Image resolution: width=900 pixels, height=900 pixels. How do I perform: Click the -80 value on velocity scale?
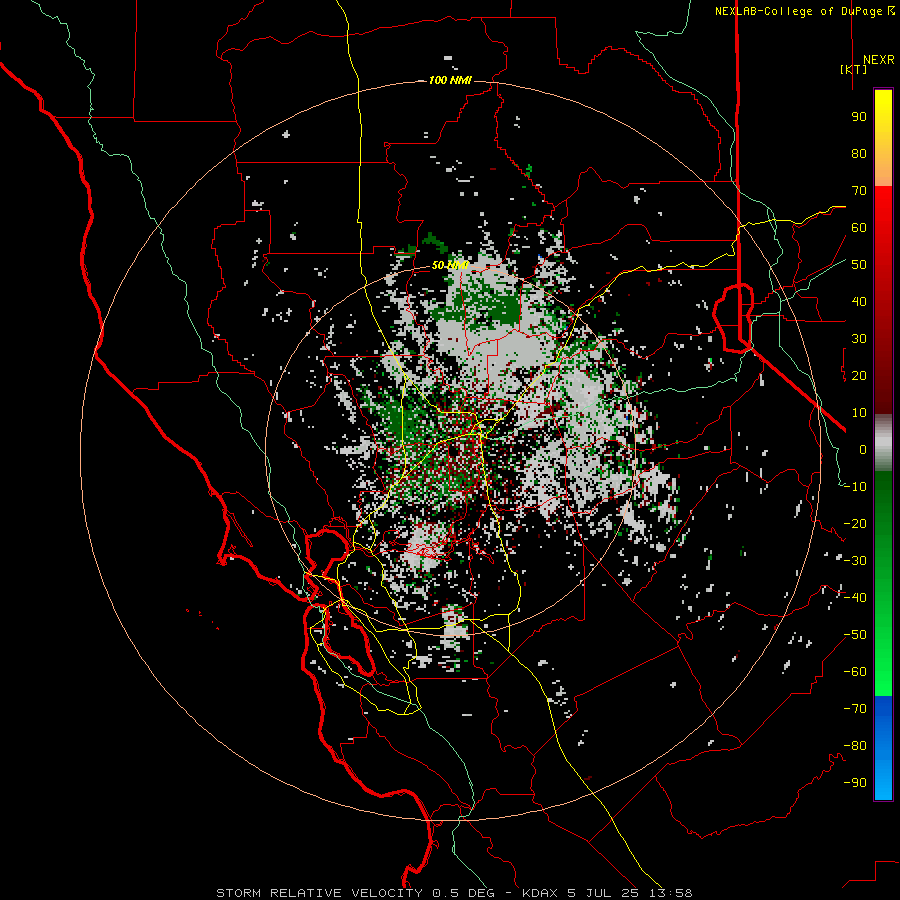coord(855,746)
